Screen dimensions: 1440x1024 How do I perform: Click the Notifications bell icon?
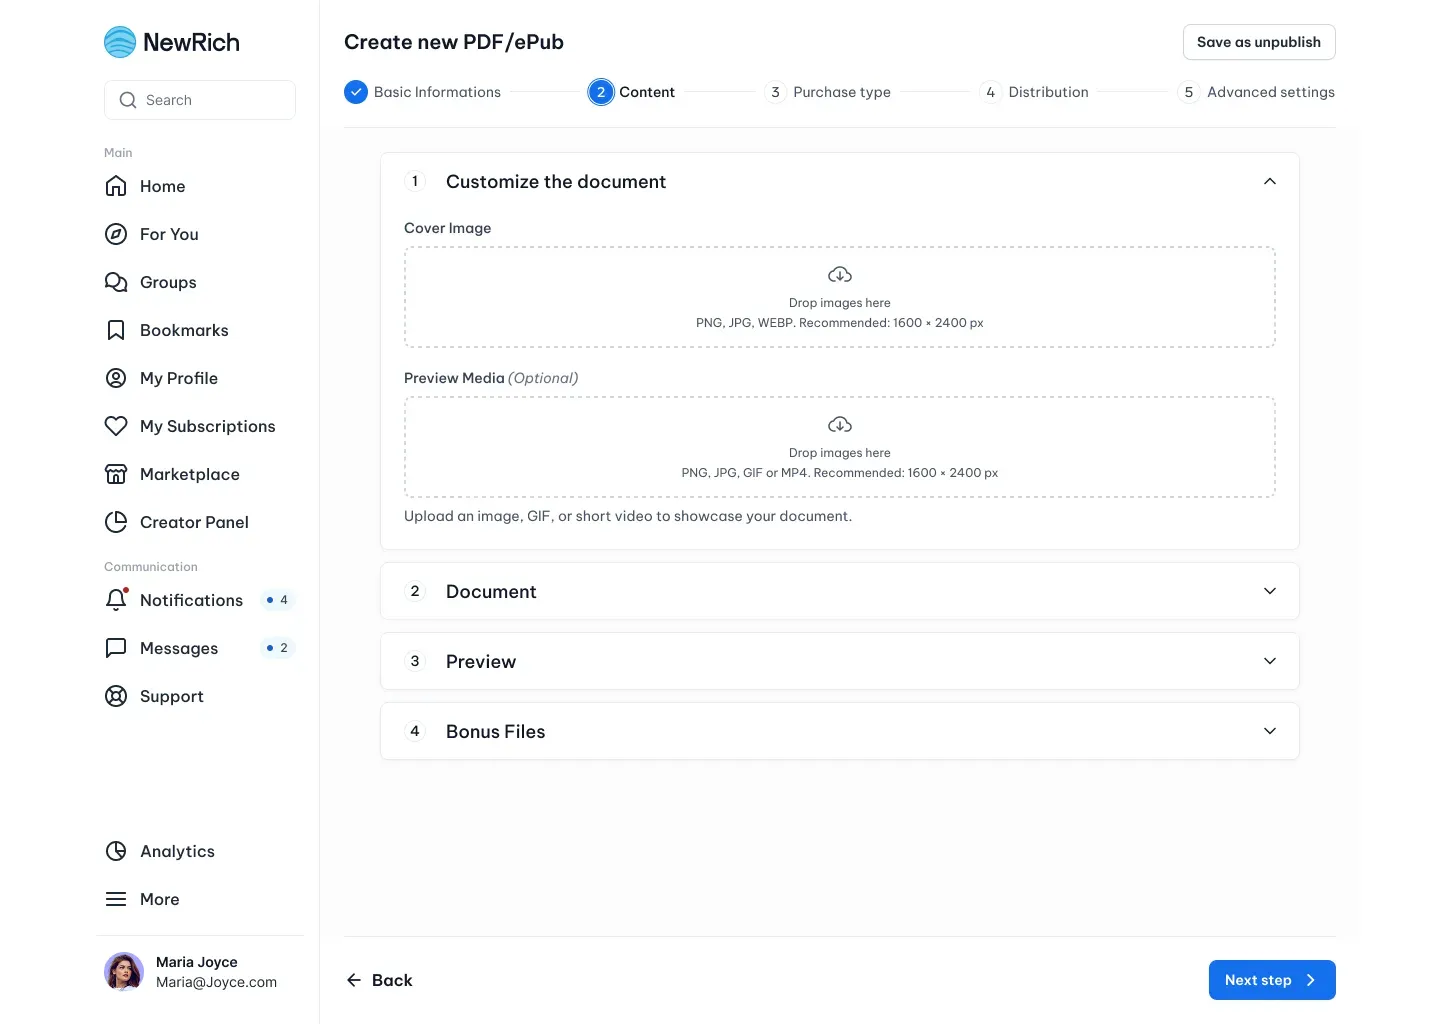[x=116, y=599]
